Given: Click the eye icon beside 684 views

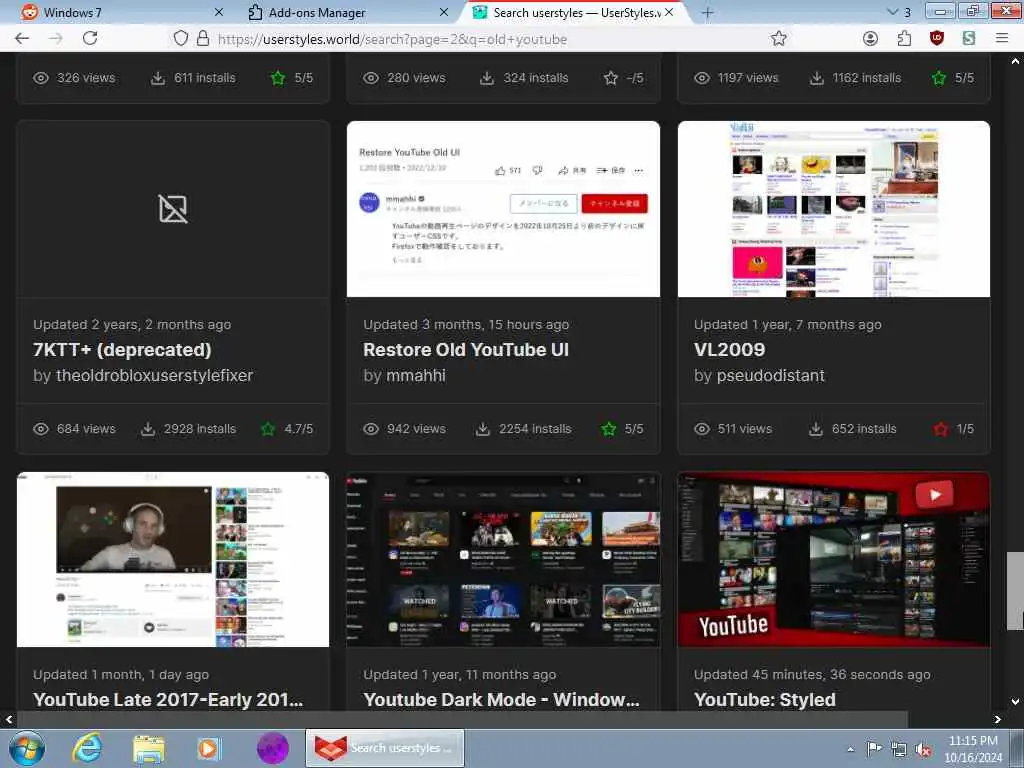Looking at the screenshot, I should pos(40,429).
